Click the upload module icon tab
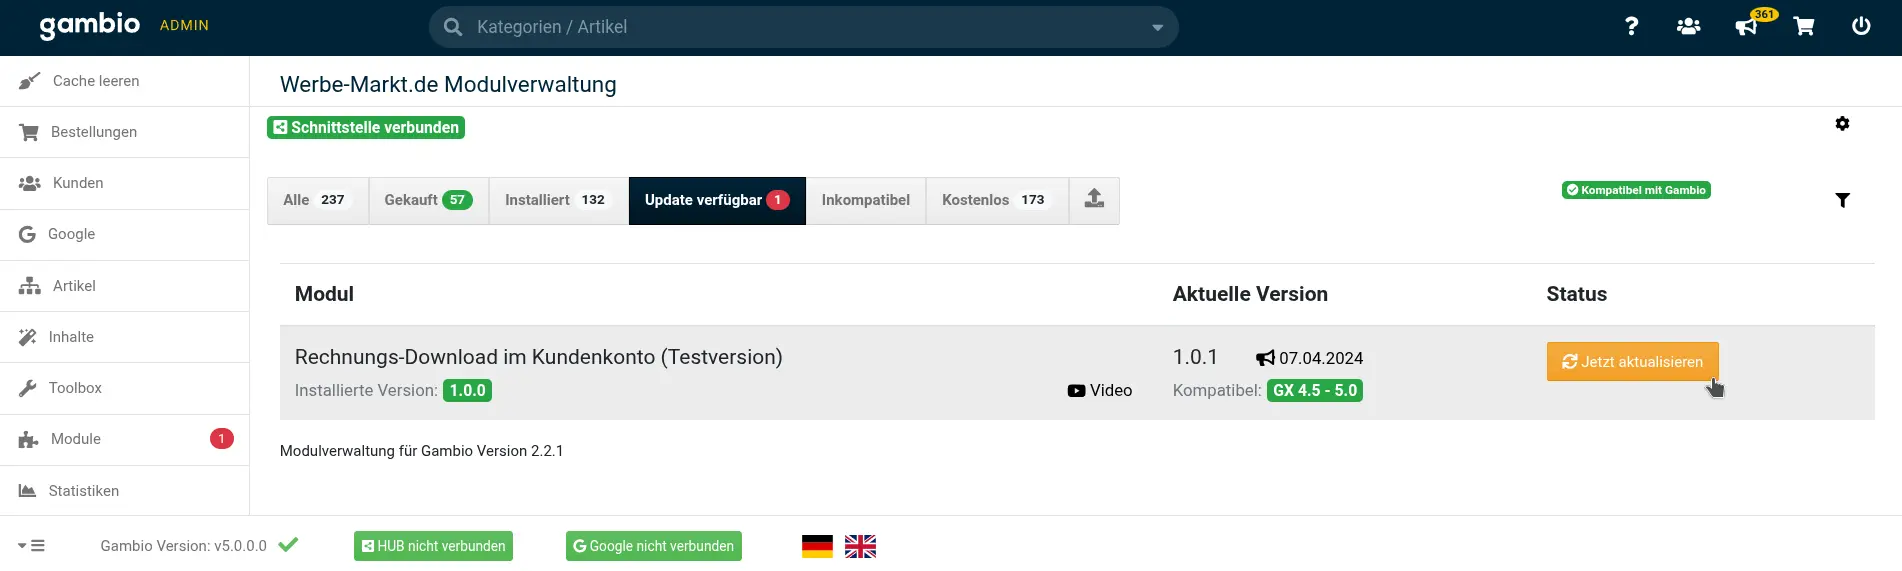The width and height of the screenshot is (1902, 571). click(x=1094, y=200)
